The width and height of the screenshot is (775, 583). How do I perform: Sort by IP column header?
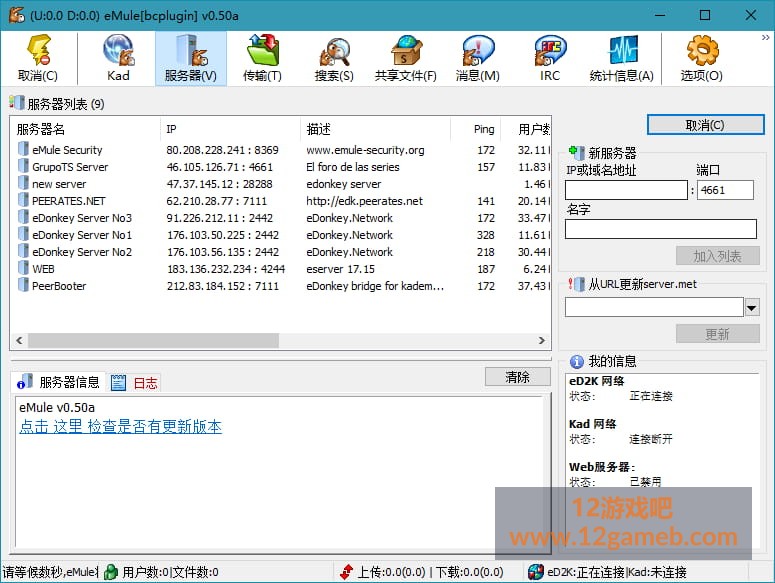pos(230,129)
